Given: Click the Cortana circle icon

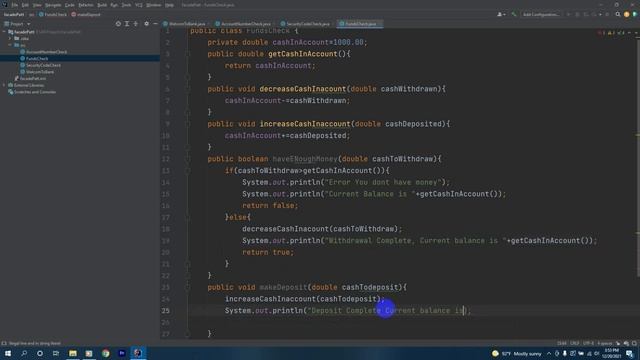Looking at the screenshot, I should [40, 353].
